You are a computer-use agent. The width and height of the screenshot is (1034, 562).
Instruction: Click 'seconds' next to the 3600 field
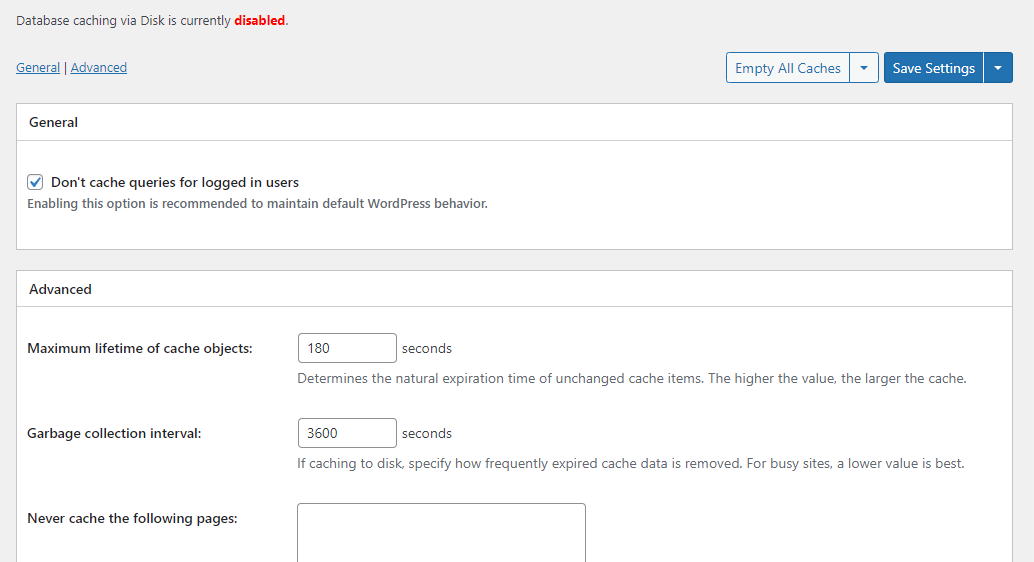coord(427,433)
